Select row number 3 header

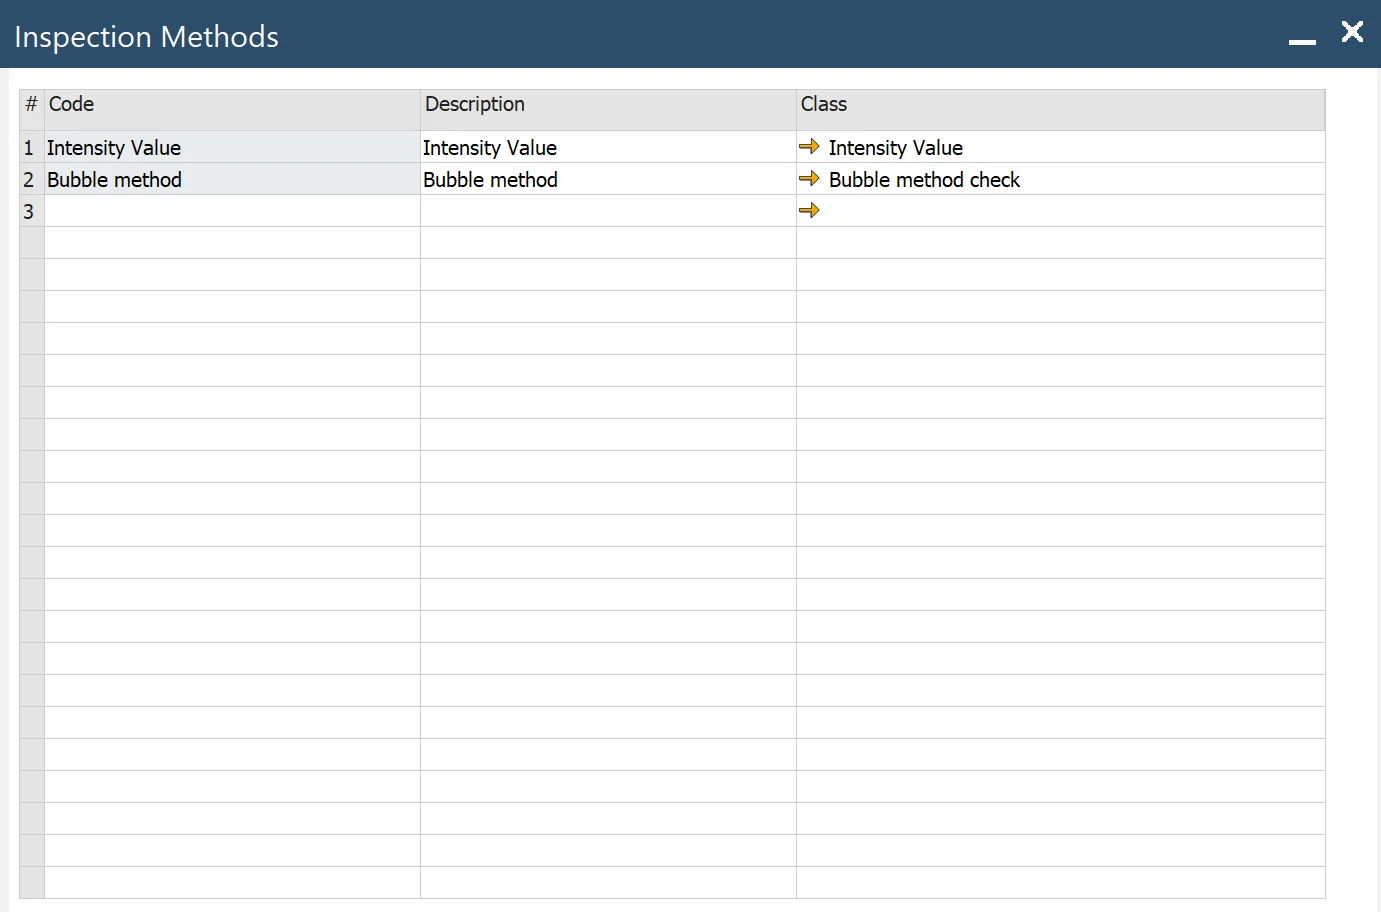(30, 212)
